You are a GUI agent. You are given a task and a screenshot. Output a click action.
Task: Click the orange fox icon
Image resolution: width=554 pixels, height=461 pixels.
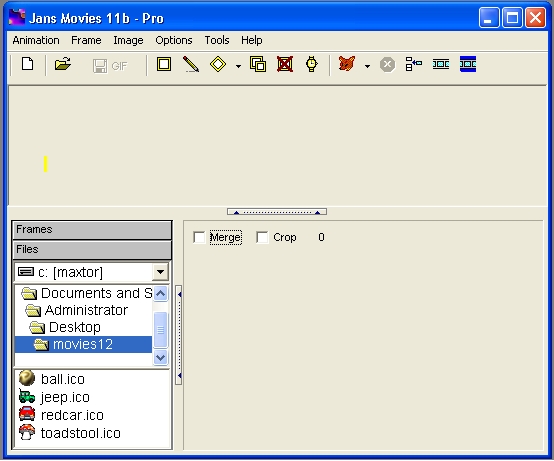click(347, 64)
